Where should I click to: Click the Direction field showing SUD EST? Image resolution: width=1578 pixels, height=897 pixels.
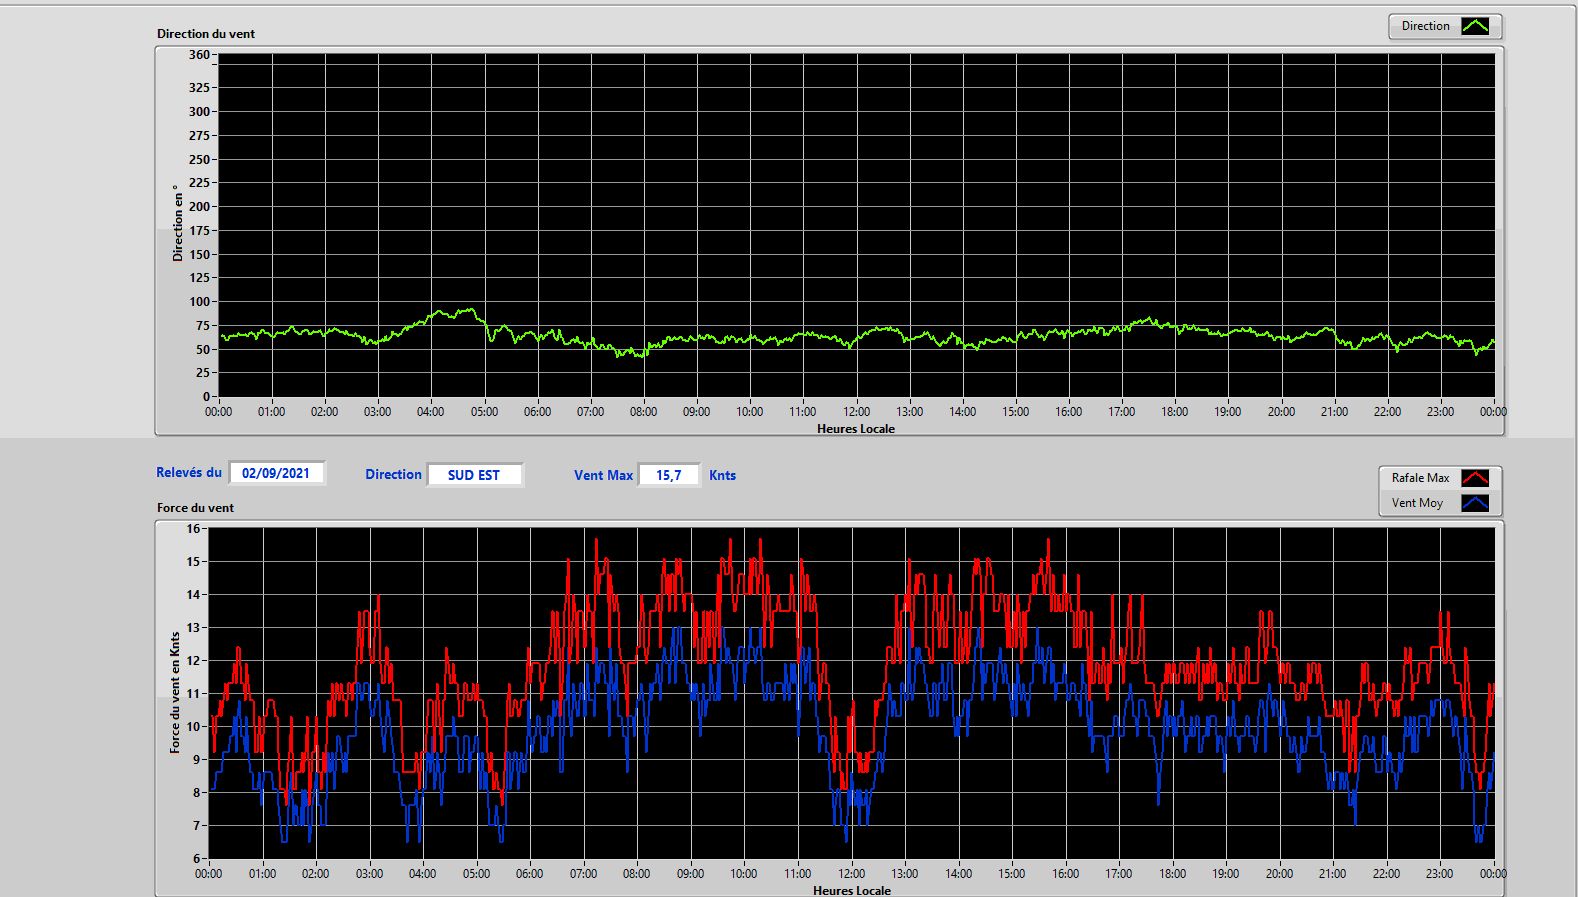pos(474,475)
